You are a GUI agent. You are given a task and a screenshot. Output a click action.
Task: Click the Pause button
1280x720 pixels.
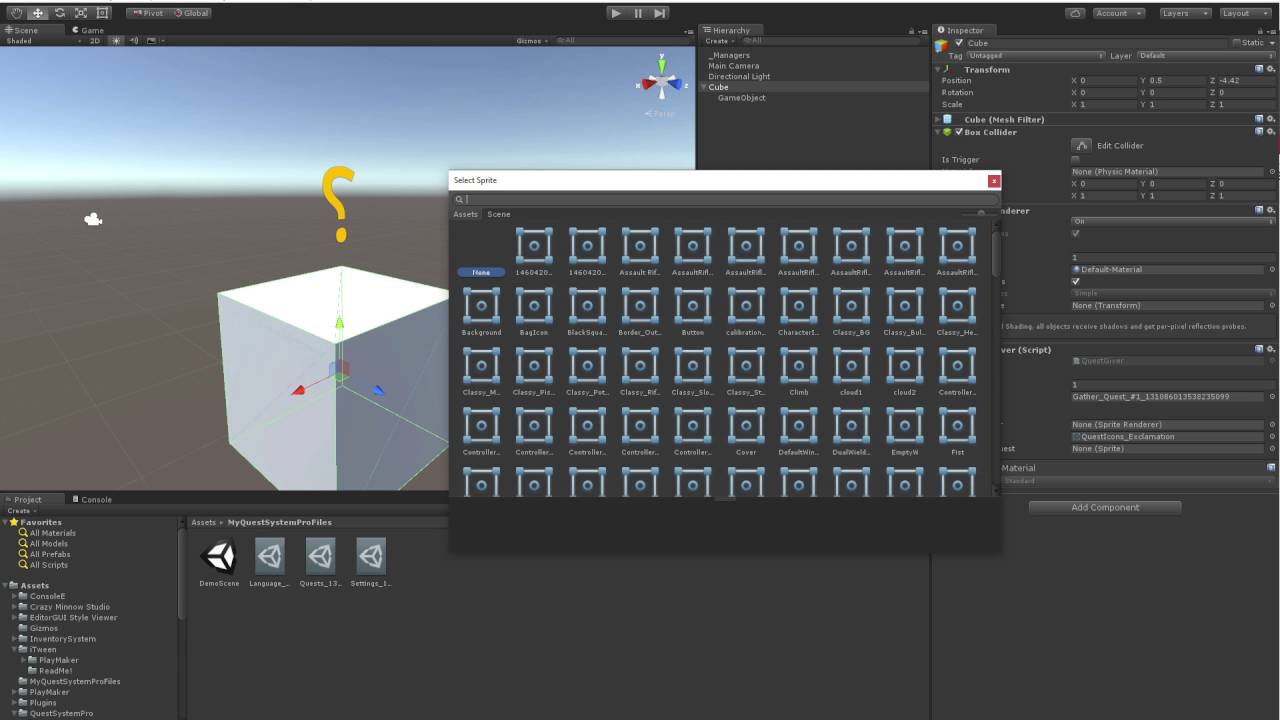pos(638,13)
